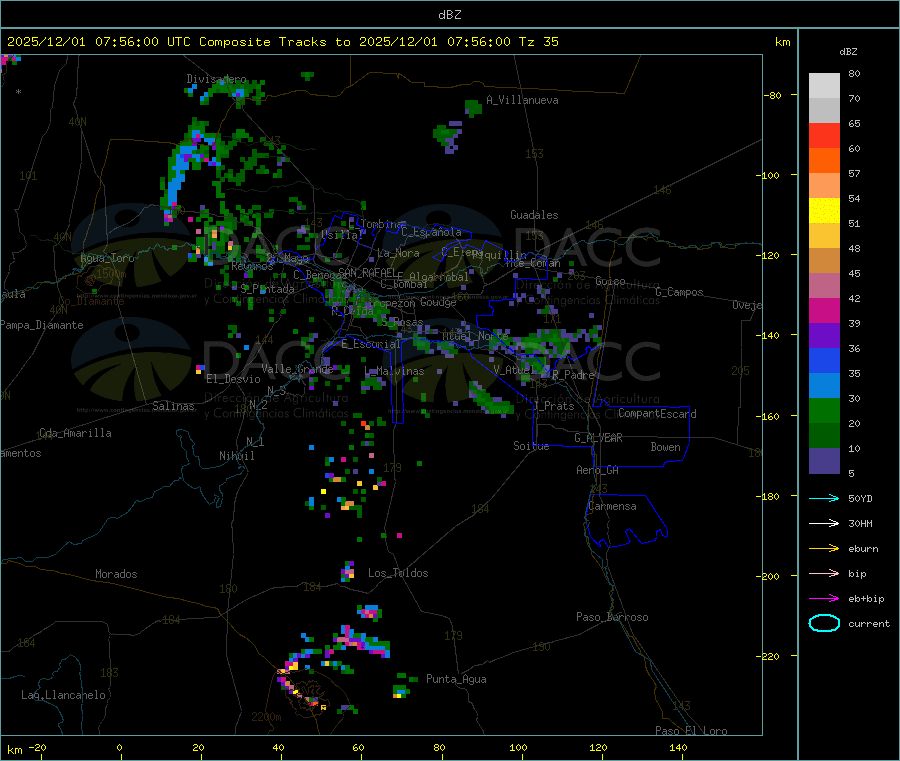The height and width of the screenshot is (761, 900).
Task: Click the dark purple 5 dBZ swatch
Action: pyautogui.click(x=824, y=461)
